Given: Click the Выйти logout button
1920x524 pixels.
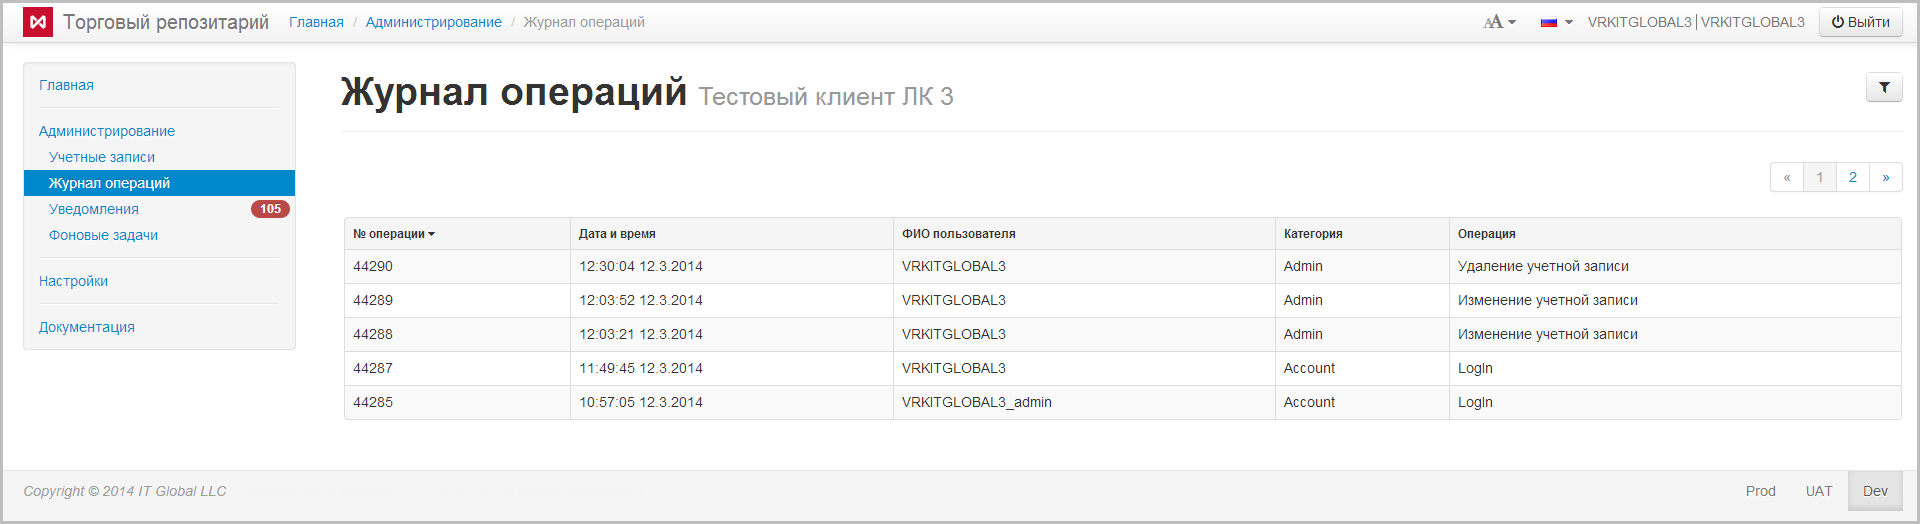Looking at the screenshot, I should [1860, 22].
